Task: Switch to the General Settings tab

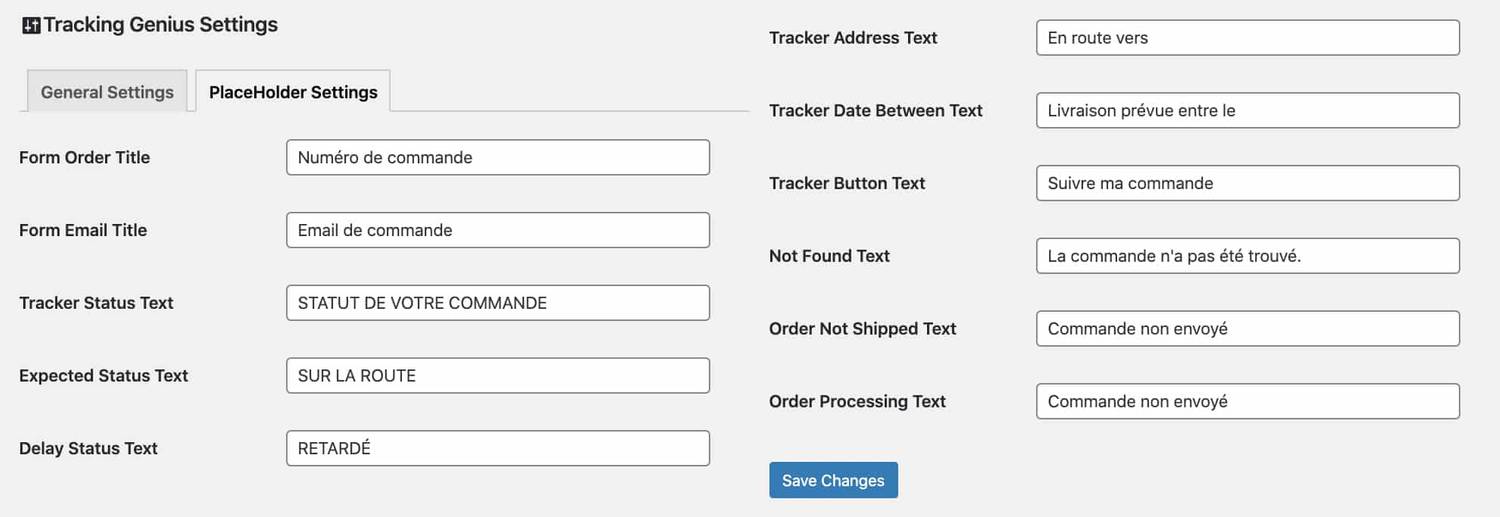Action: tap(107, 92)
